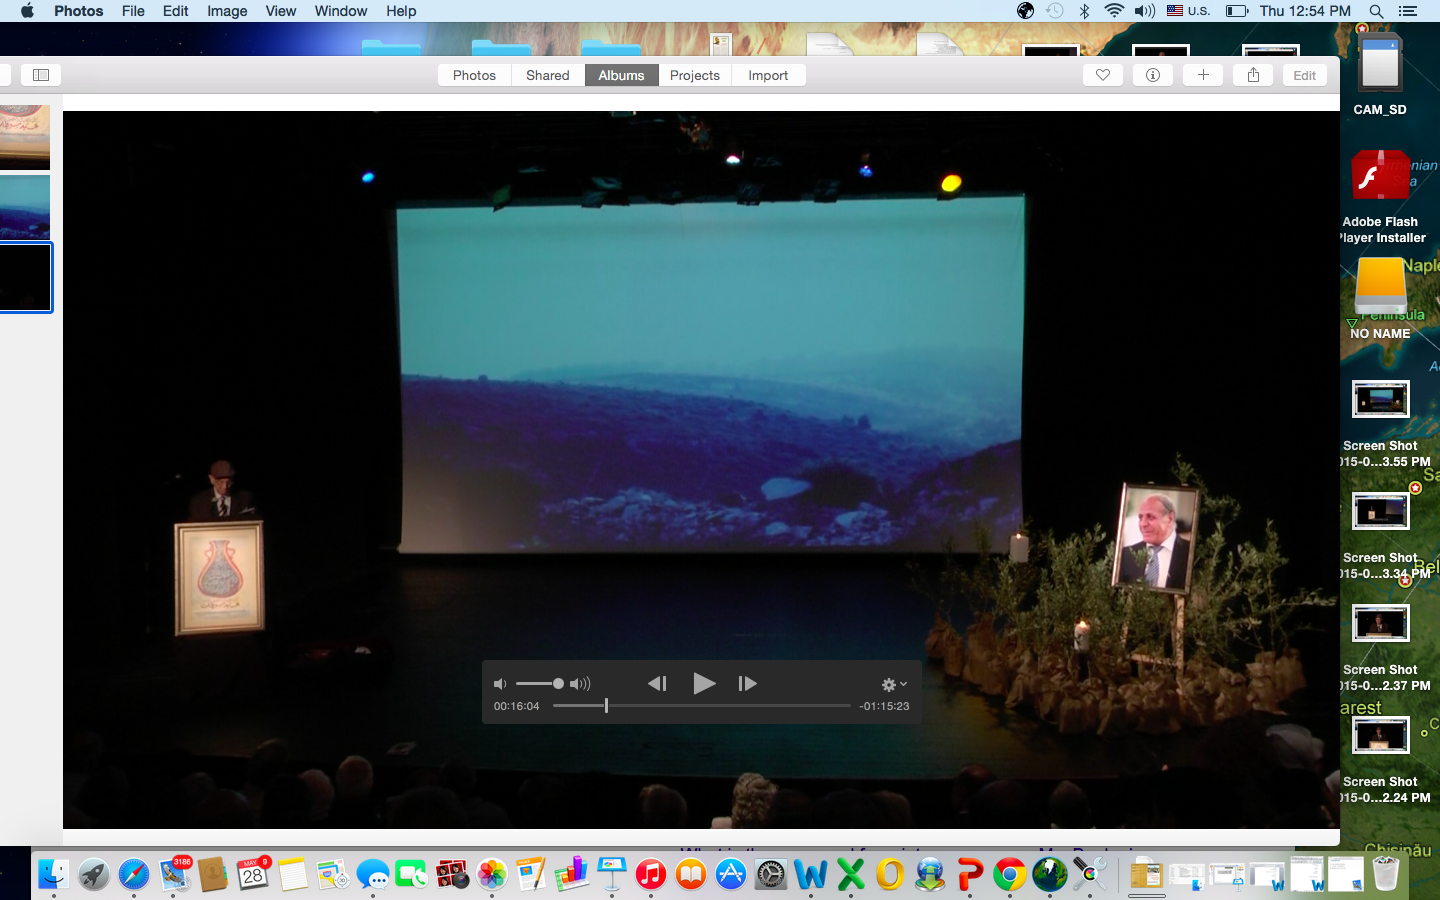Switch to the Projects tab
The image size is (1440, 900).
coord(695,75)
